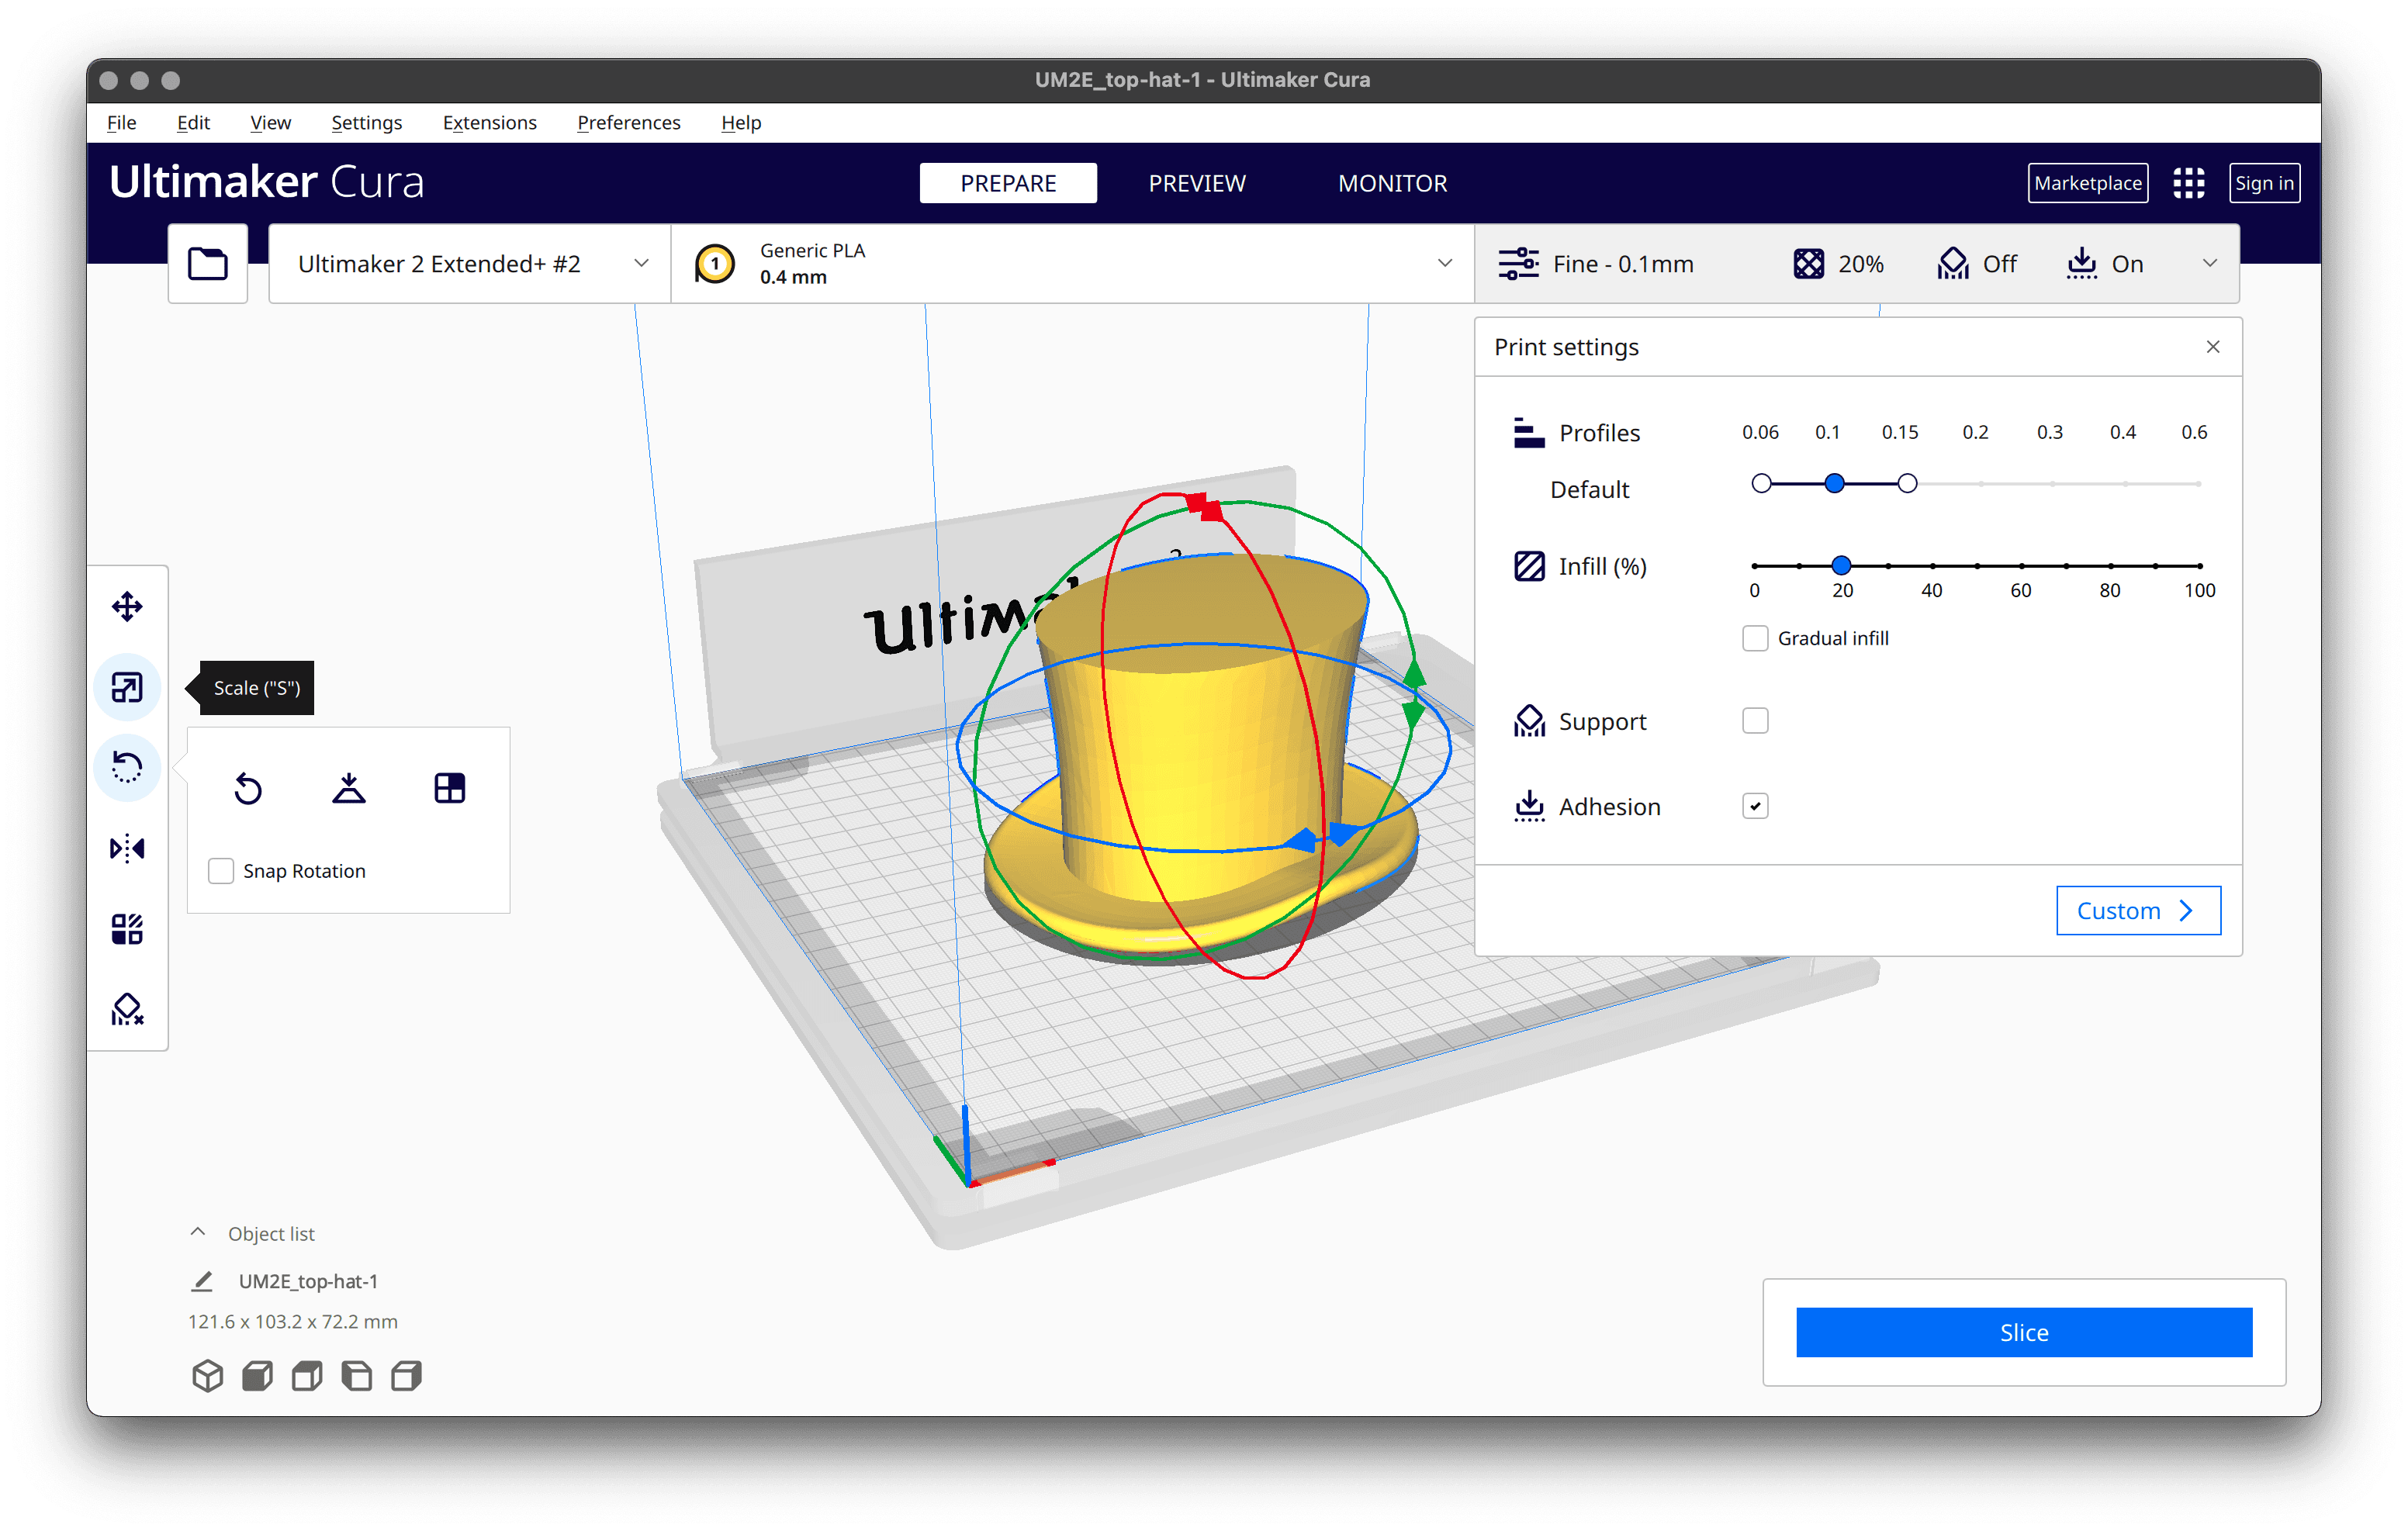The image size is (2408, 1531).
Task: Open file folder icon
Action: pyautogui.click(x=208, y=264)
